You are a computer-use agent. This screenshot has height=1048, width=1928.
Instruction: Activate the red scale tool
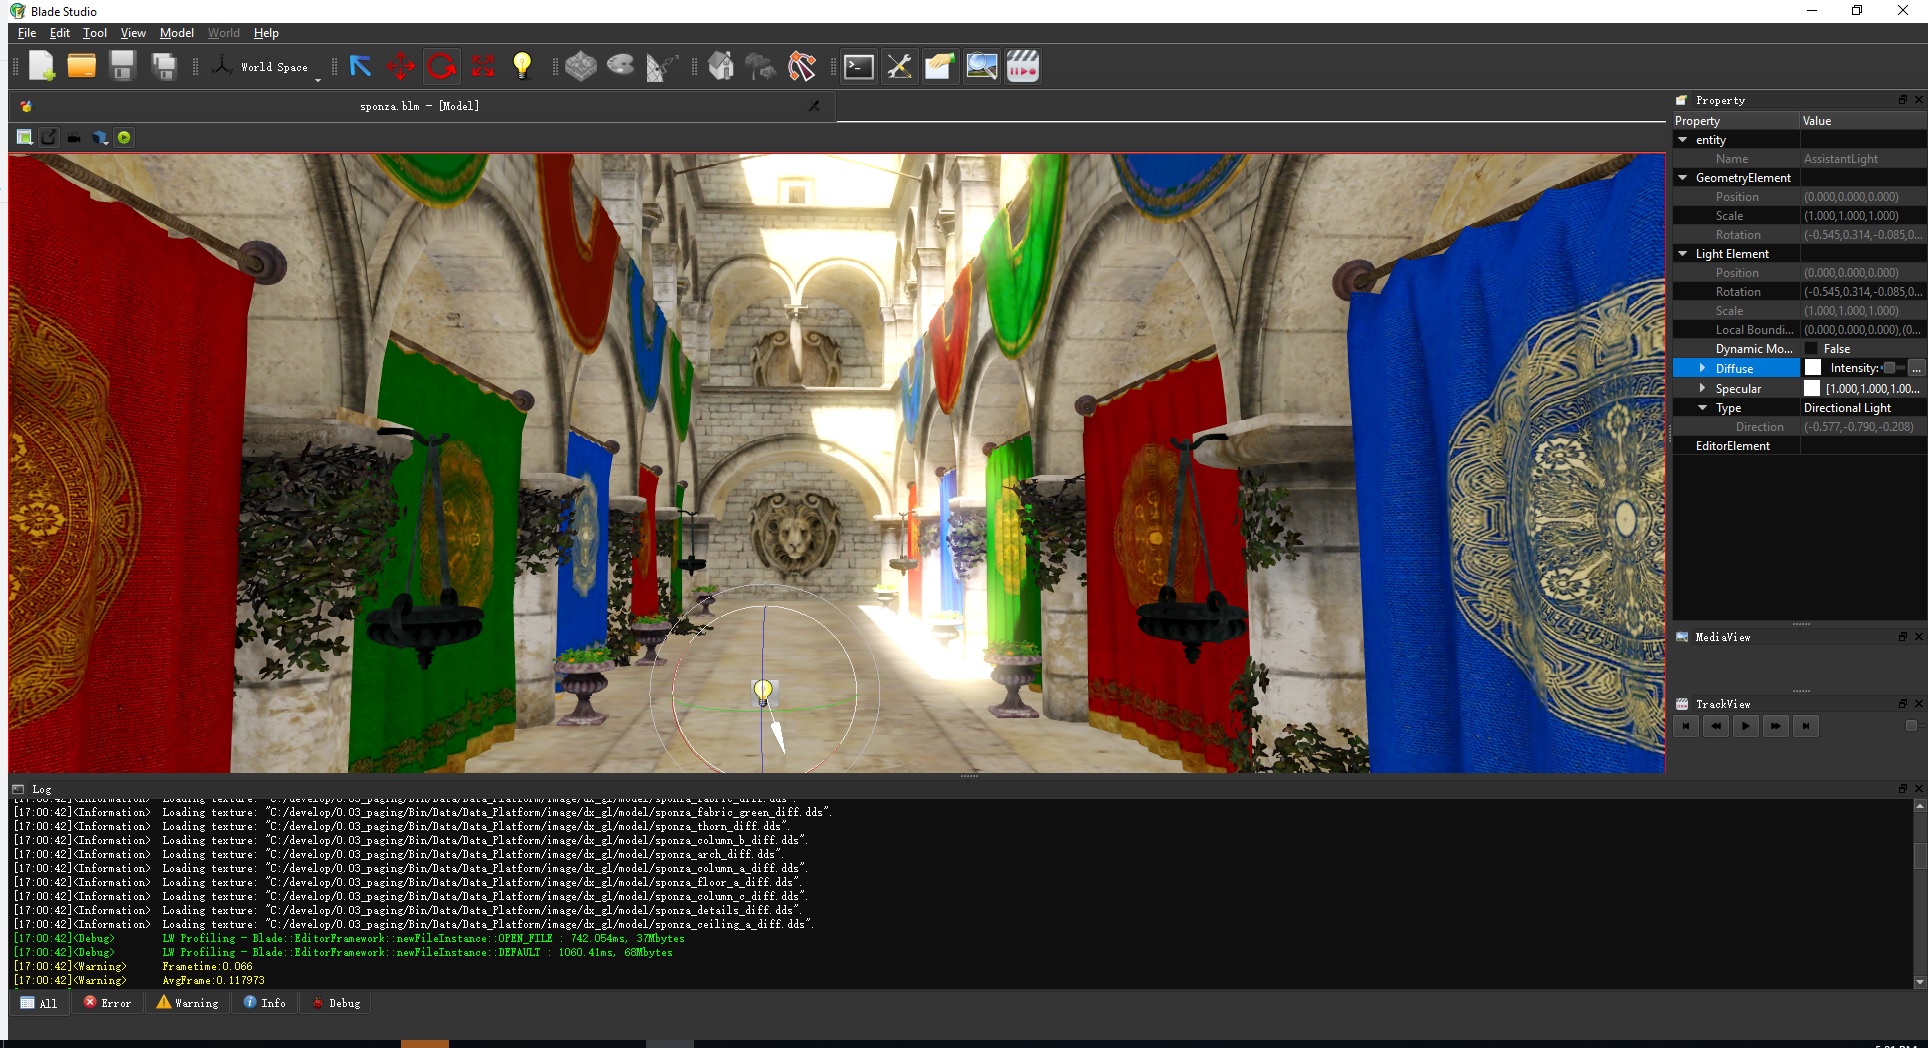483,67
